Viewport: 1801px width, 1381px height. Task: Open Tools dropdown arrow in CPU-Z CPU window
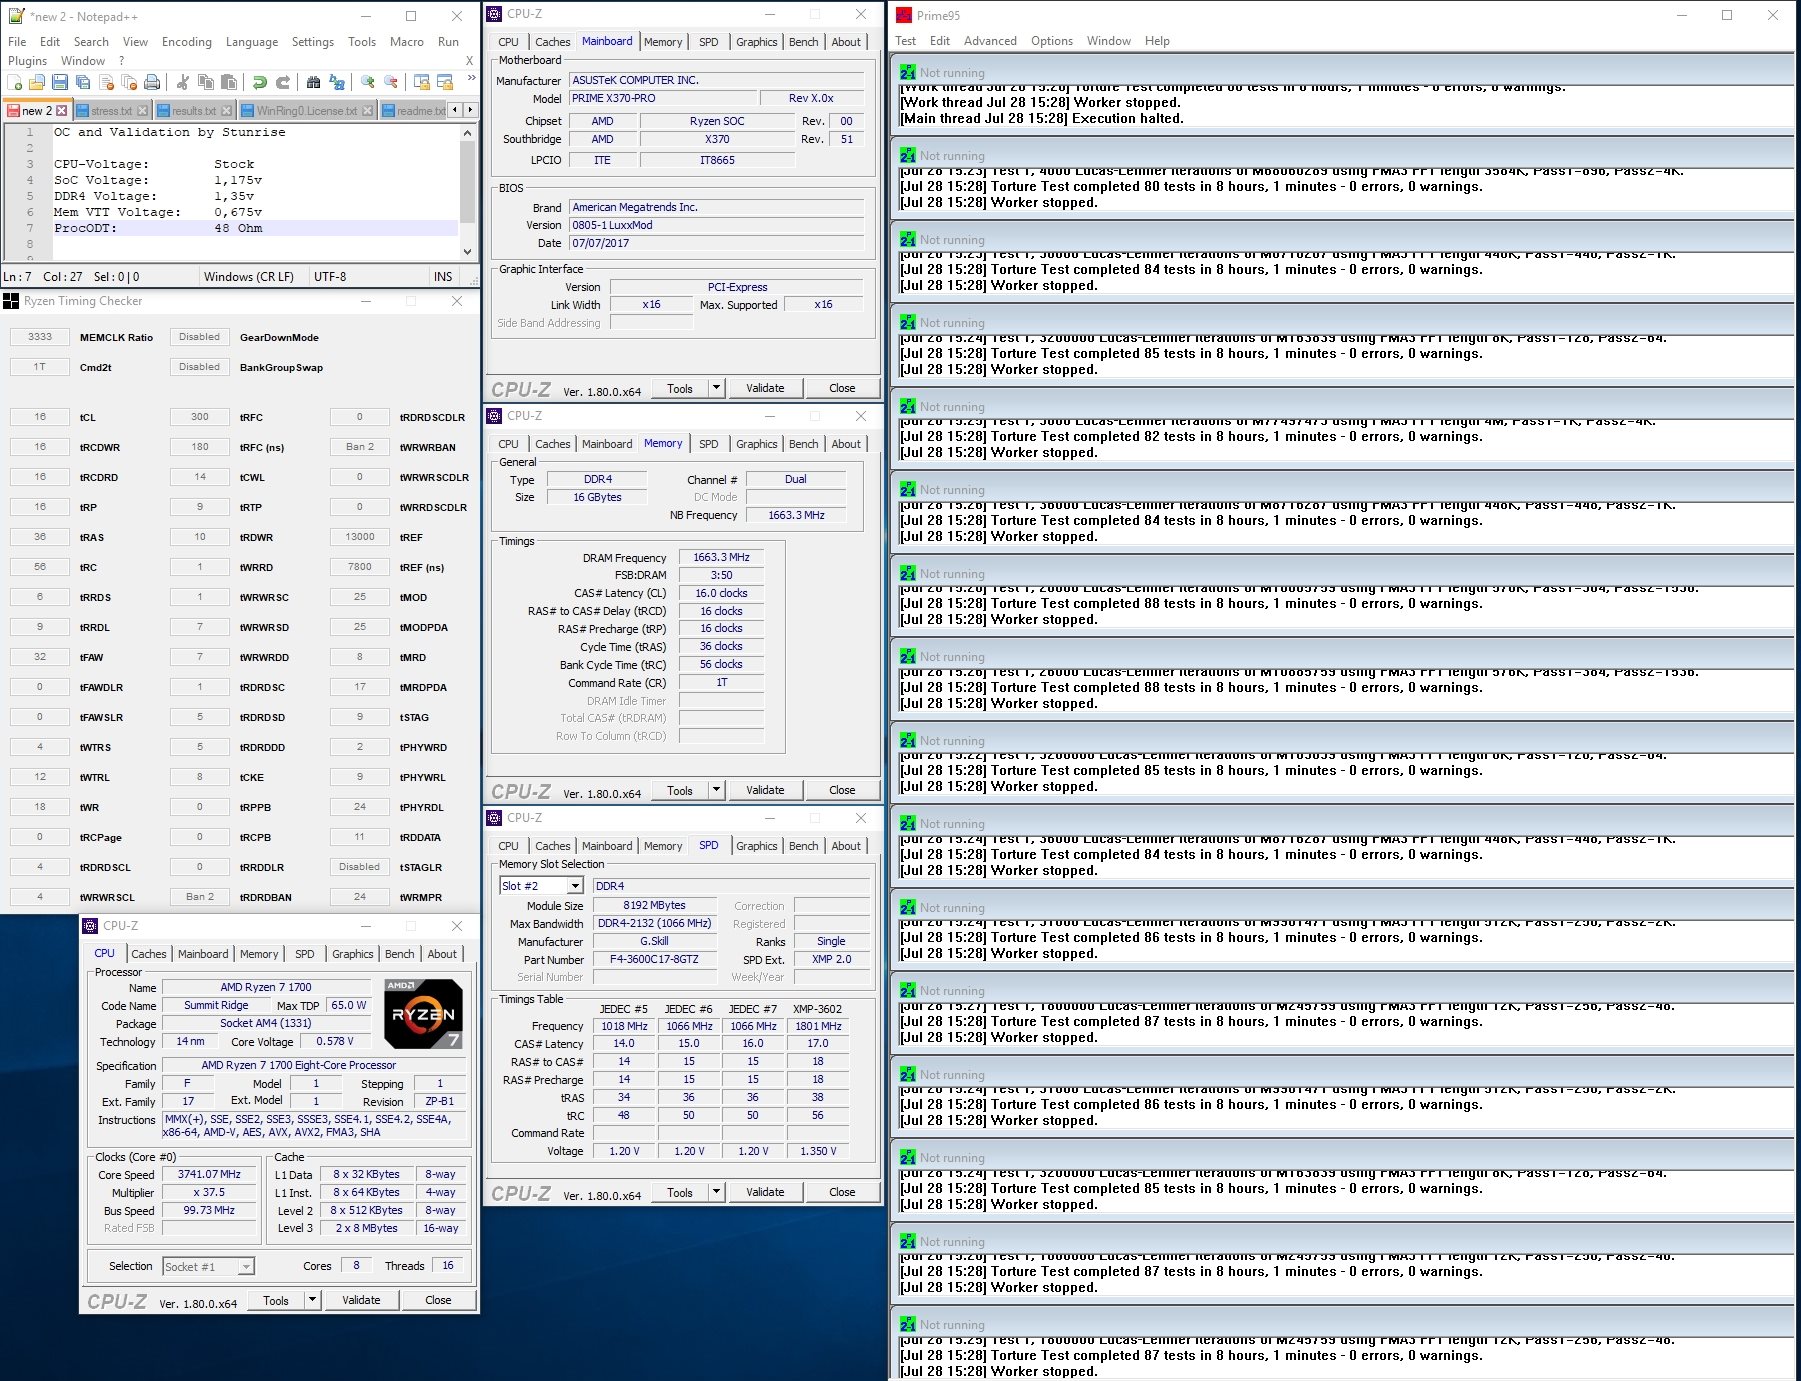click(x=312, y=1300)
